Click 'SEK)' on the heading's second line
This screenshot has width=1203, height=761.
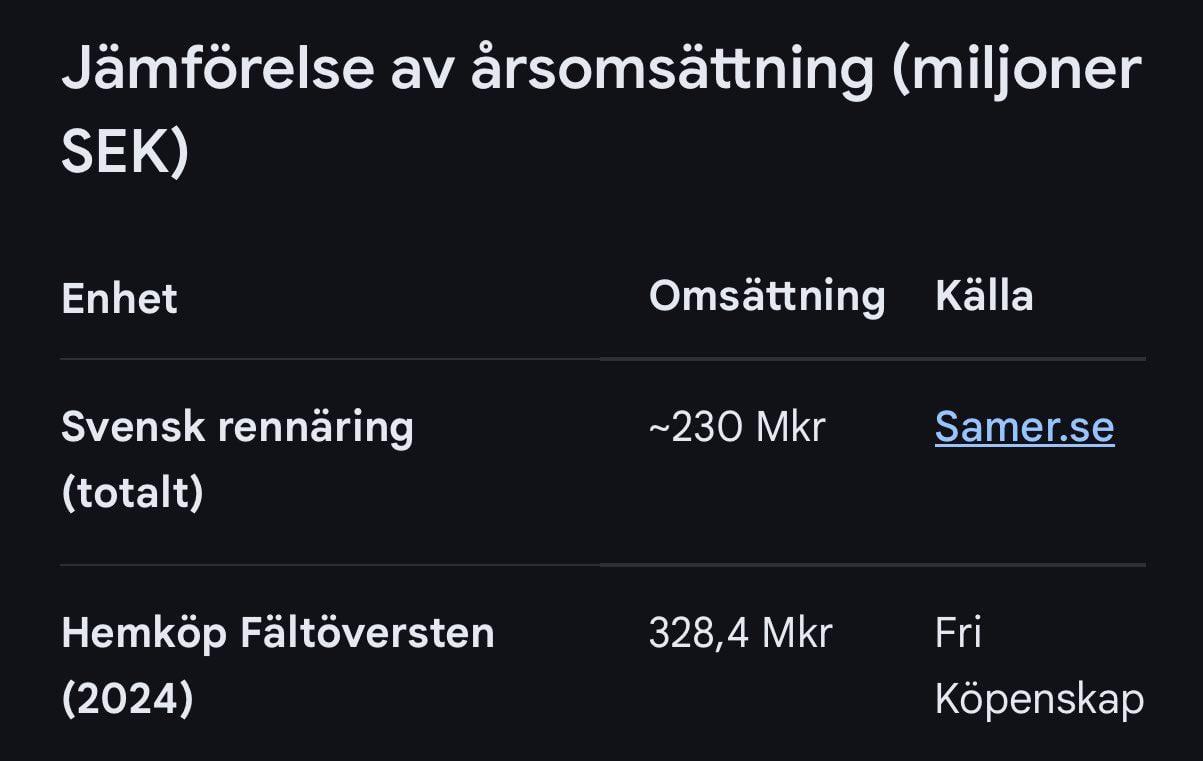coord(125,153)
